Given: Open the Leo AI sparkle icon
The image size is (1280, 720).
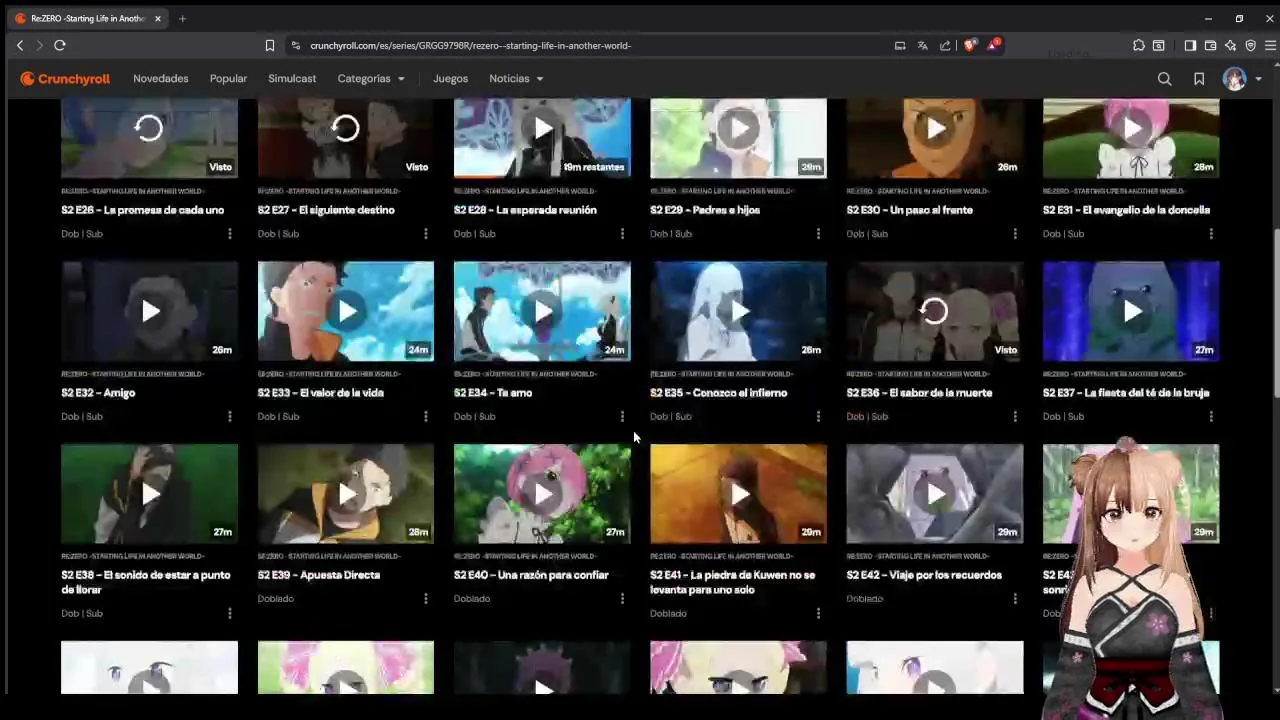Looking at the screenshot, I should point(1230,45).
